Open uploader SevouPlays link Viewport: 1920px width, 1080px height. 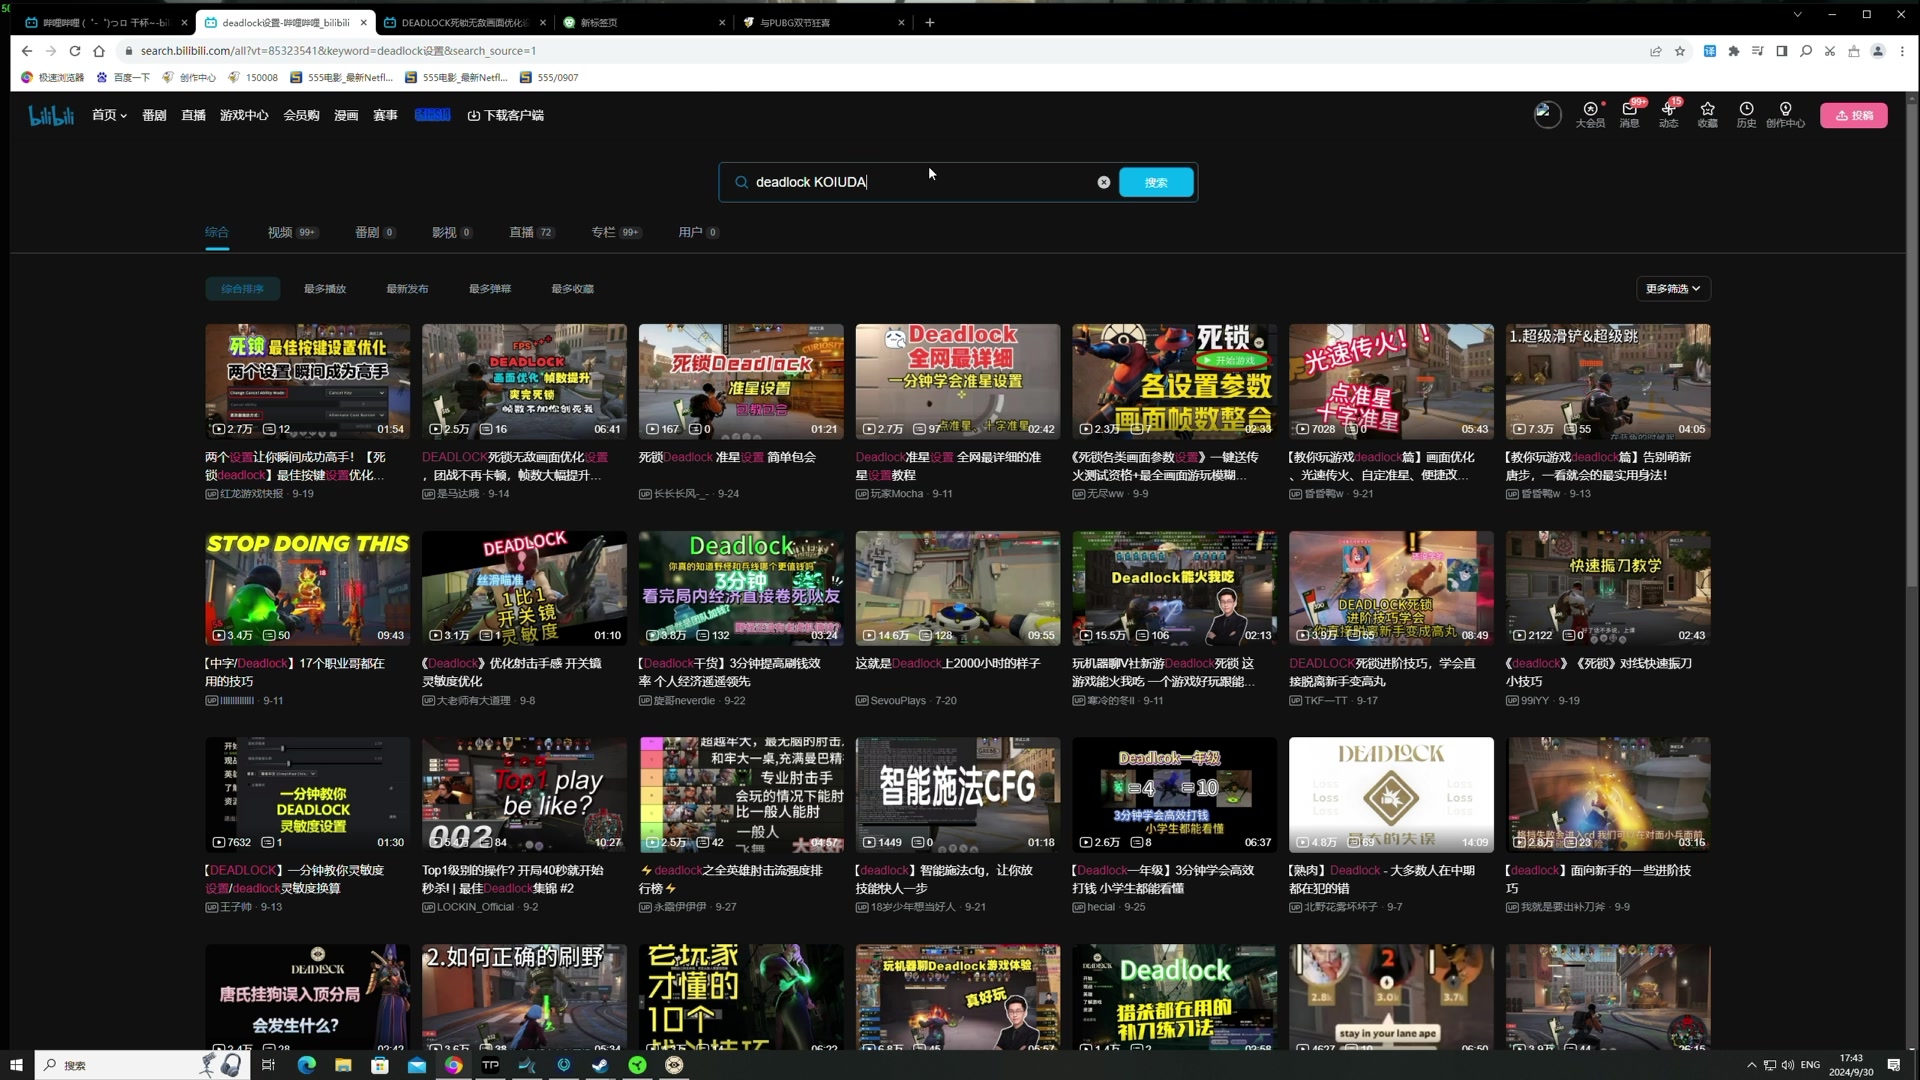[x=897, y=701]
